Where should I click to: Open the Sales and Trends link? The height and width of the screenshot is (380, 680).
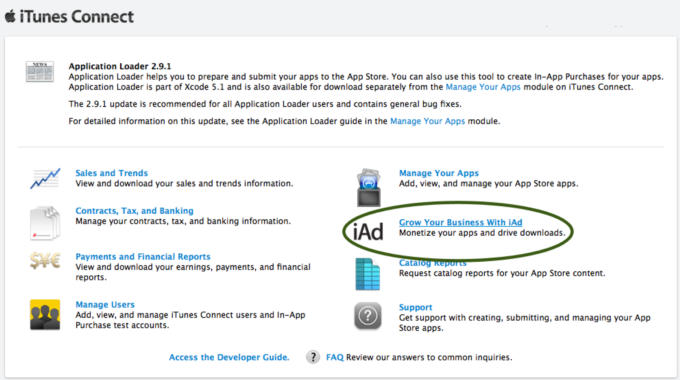[x=111, y=173]
